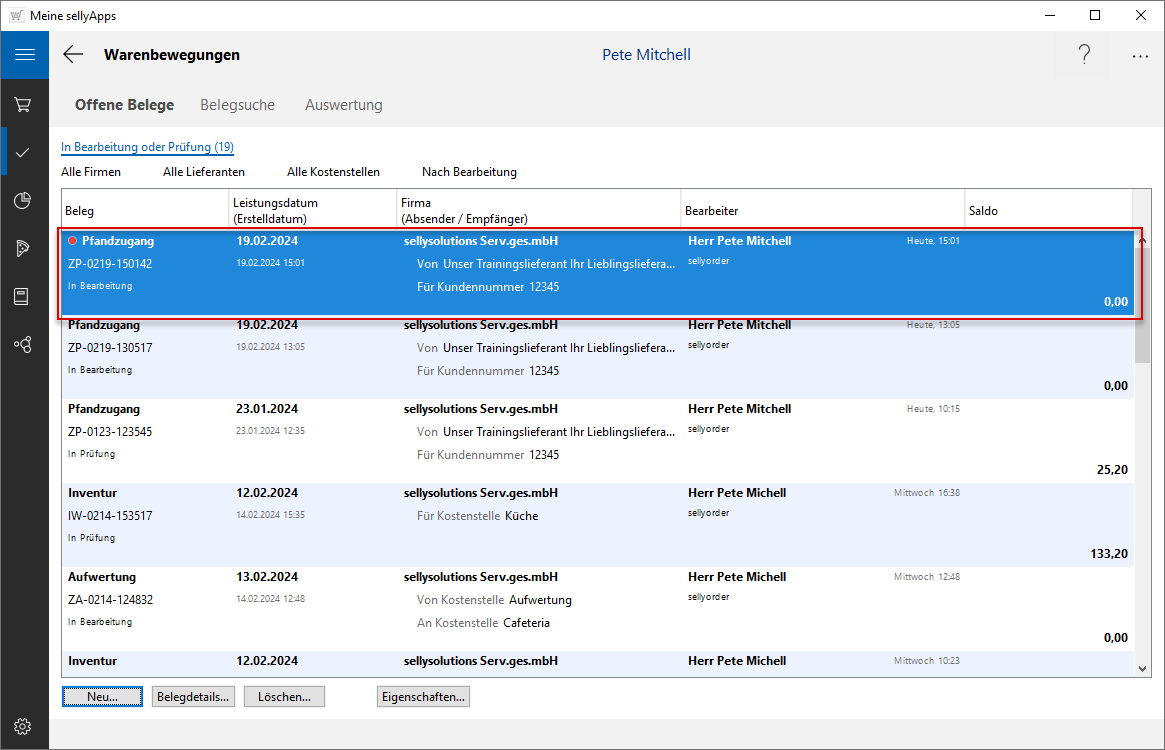Click the Belegdetails... button
This screenshot has height=750, width=1165.
click(x=194, y=697)
